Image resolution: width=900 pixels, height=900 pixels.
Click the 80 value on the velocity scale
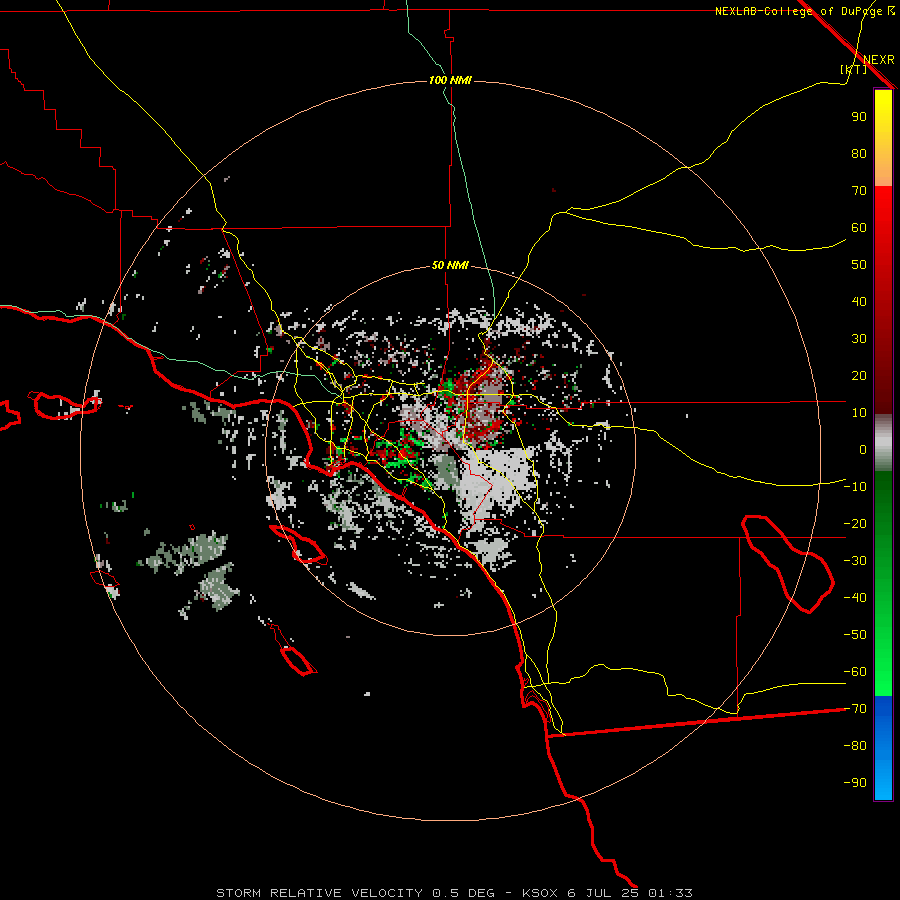859,153
